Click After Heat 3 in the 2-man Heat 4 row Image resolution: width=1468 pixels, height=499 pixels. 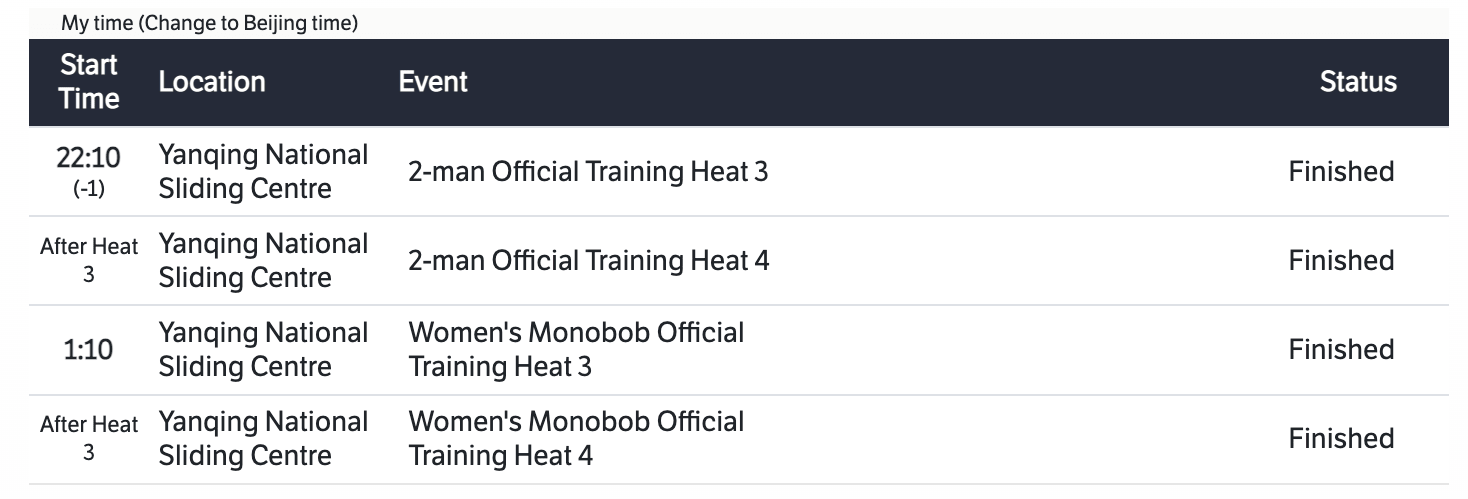click(89, 260)
